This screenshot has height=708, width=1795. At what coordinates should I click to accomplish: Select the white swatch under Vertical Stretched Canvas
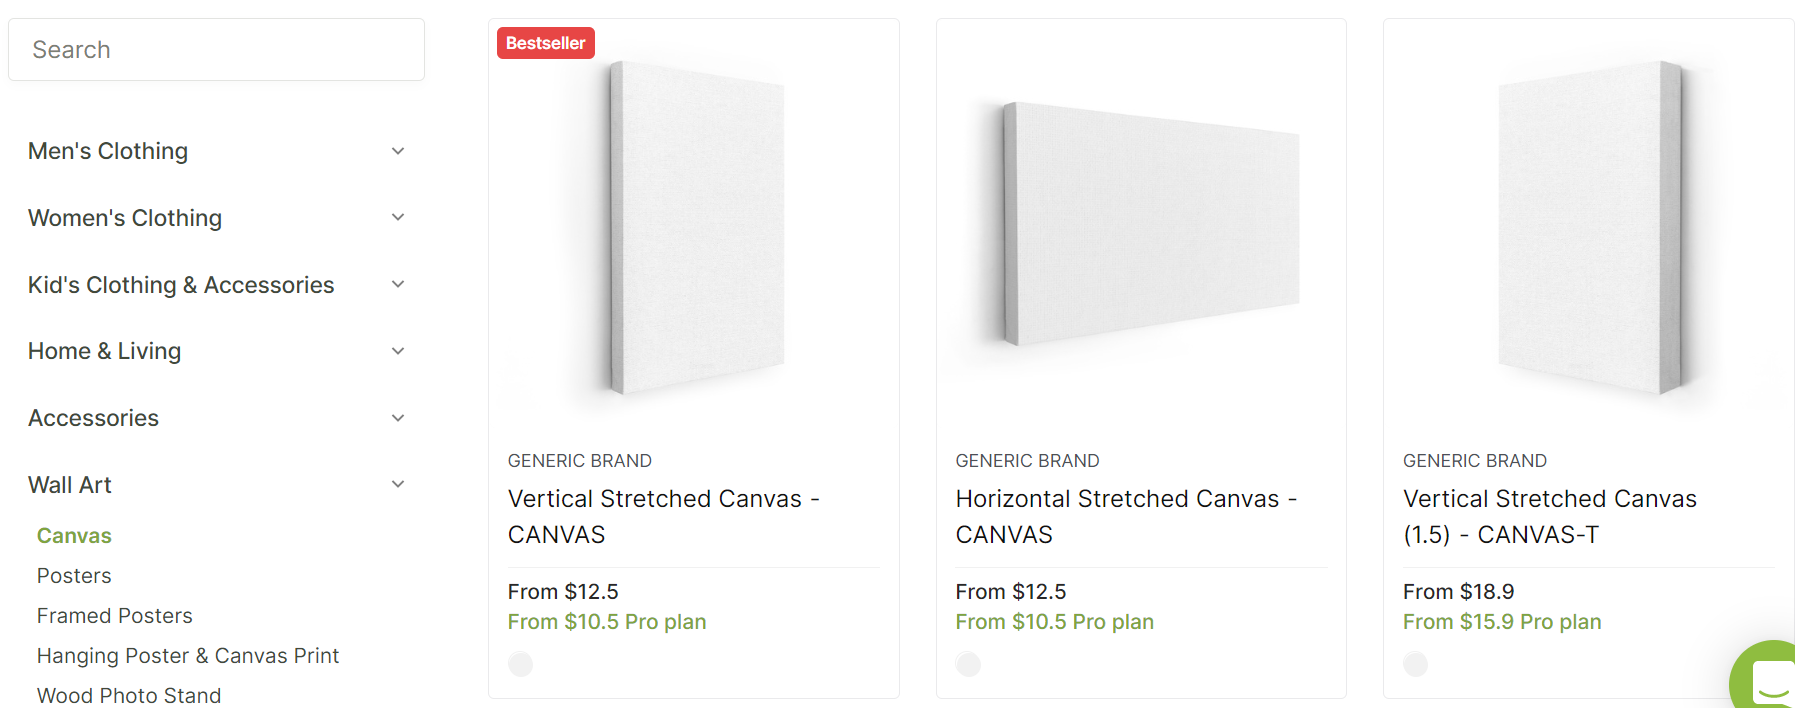tap(520, 663)
